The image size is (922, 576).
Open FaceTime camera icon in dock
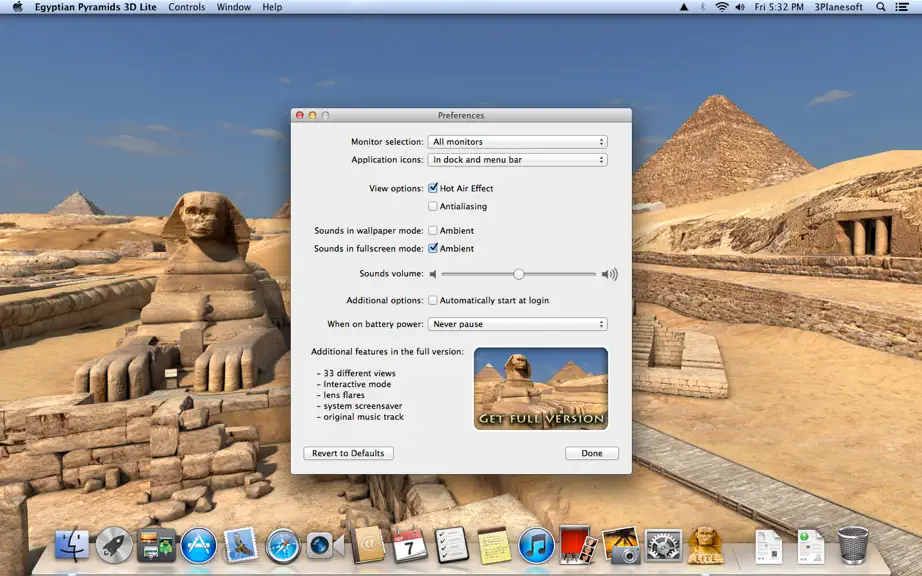[x=325, y=545]
